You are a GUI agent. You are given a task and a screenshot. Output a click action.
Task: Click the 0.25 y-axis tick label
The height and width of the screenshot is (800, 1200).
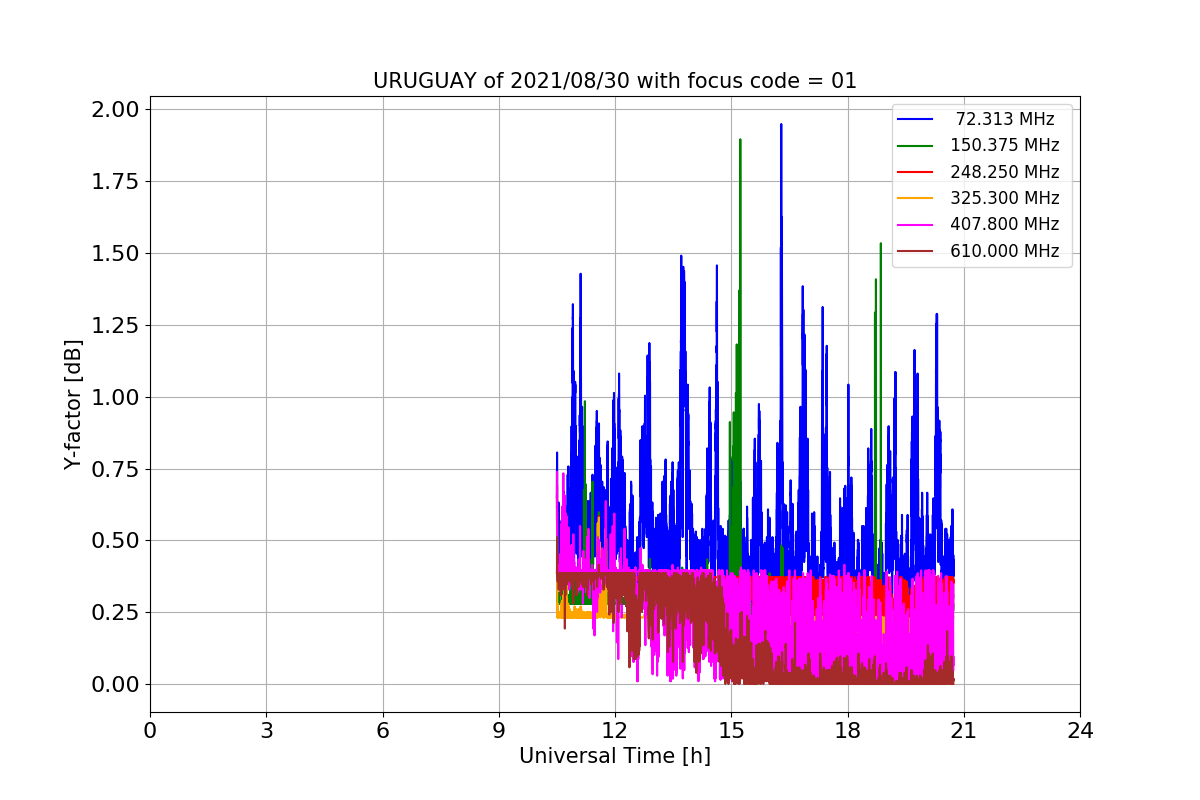click(x=115, y=612)
